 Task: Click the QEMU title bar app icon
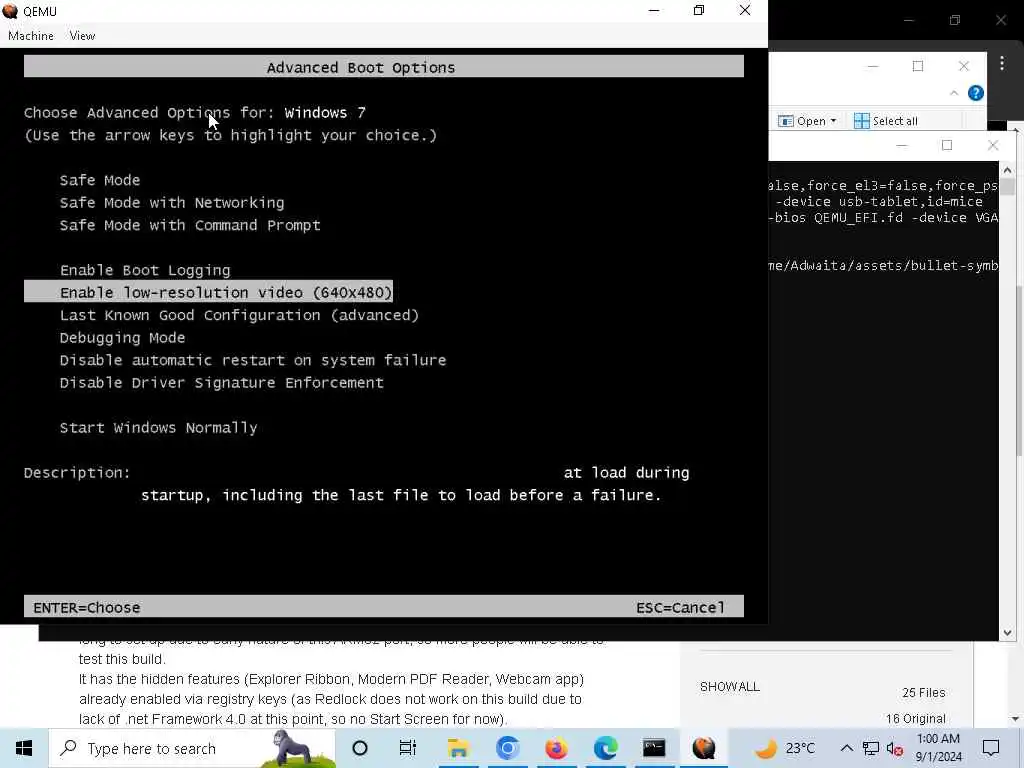(10, 11)
